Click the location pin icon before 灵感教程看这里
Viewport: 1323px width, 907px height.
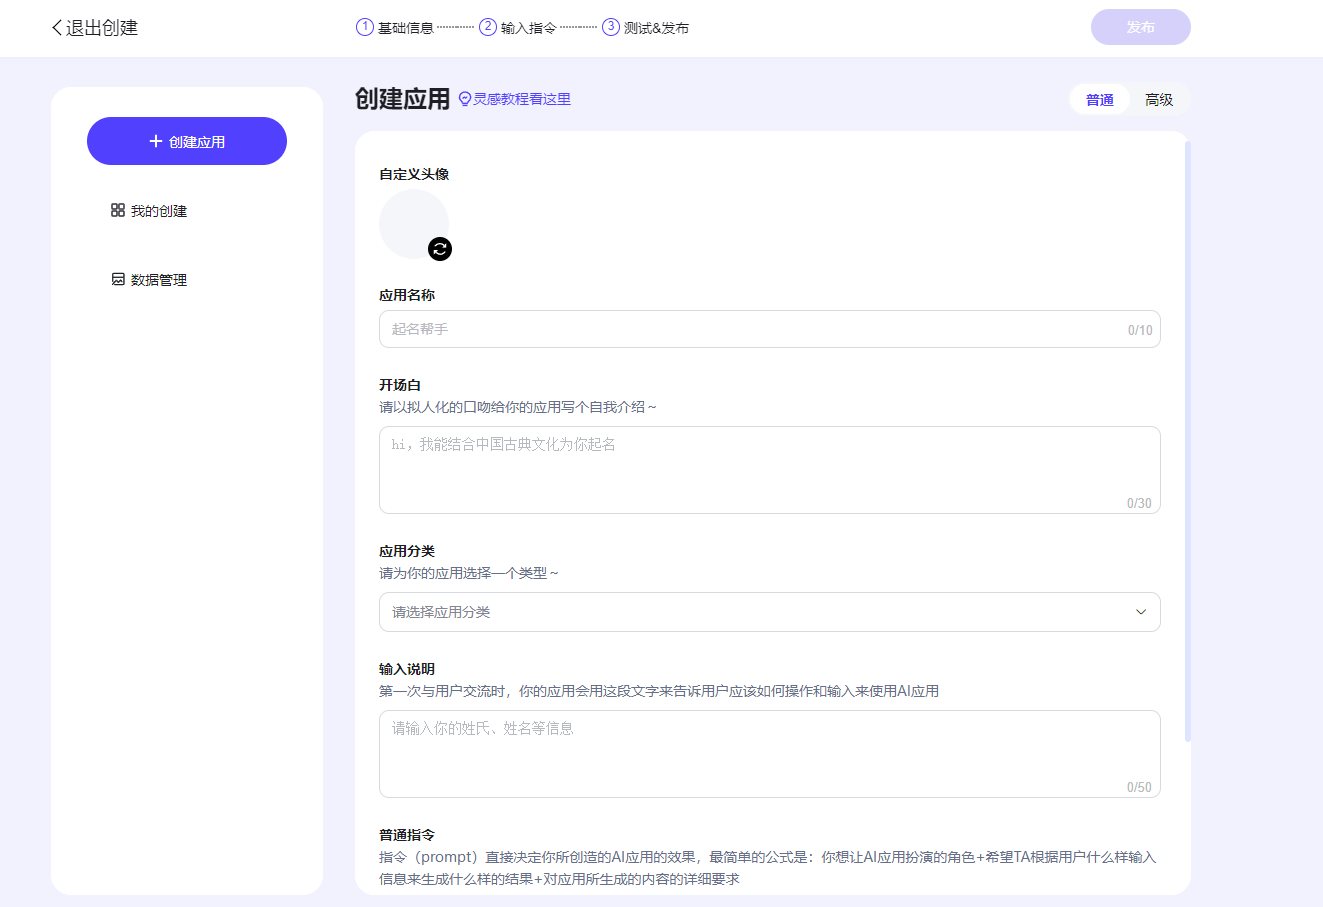(463, 99)
